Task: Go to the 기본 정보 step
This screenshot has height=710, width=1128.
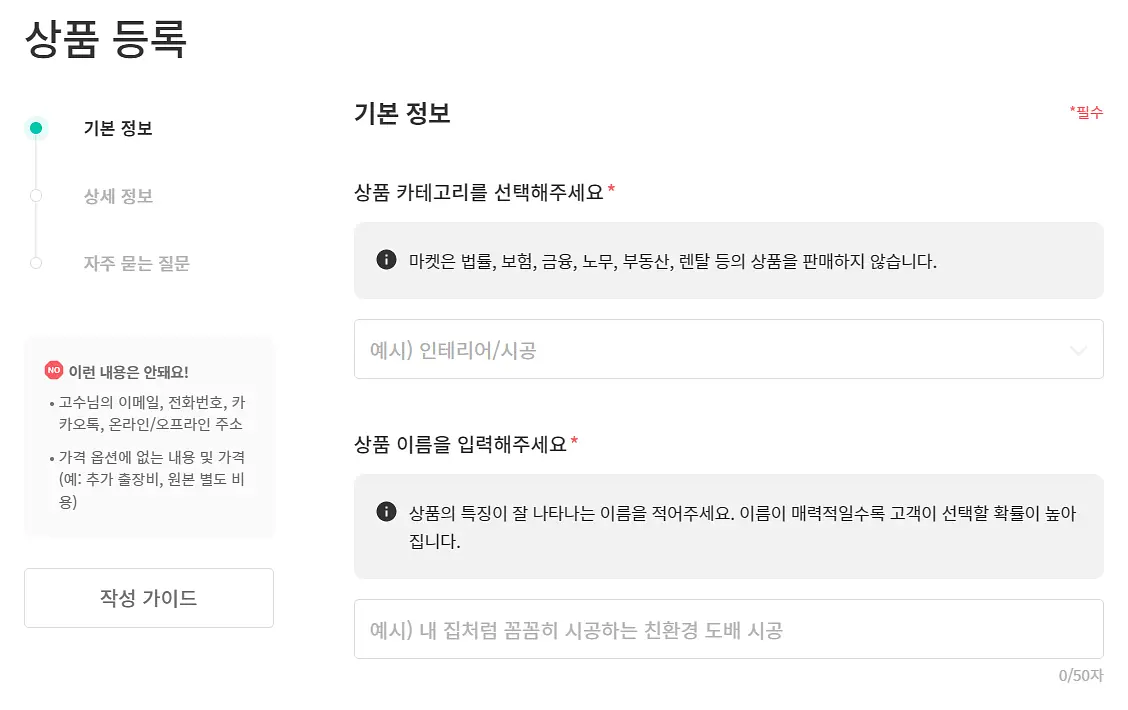Action: tap(118, 128)
